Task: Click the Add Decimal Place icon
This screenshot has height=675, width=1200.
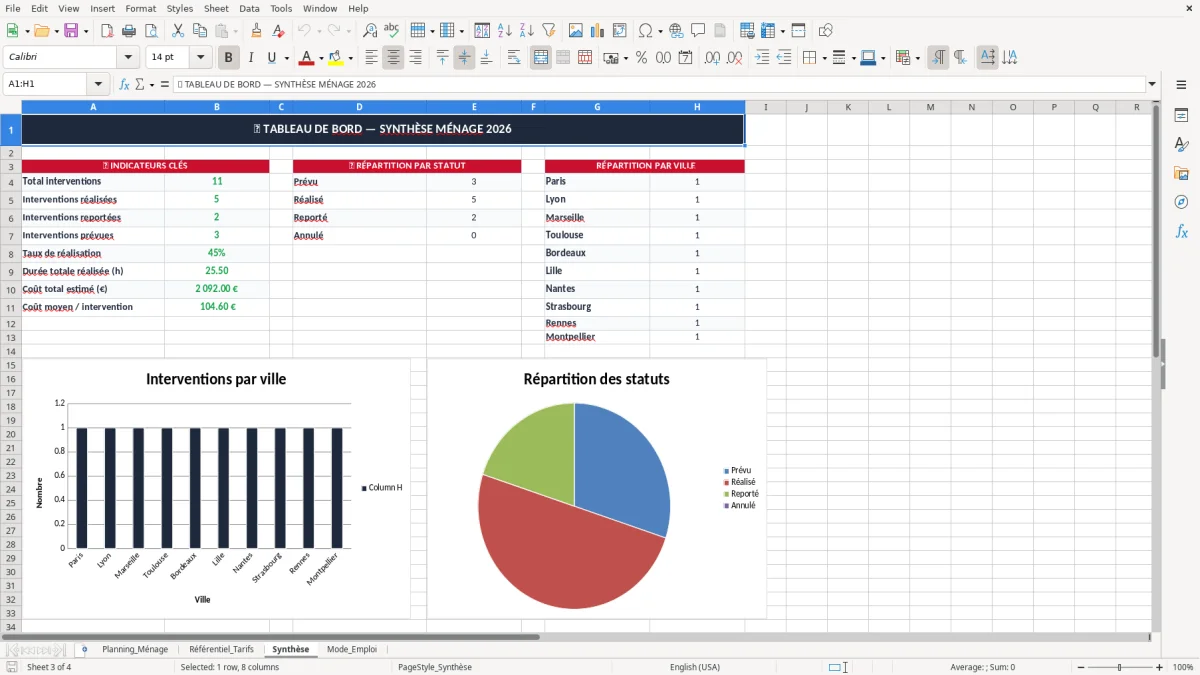Action: (x=713, y=58)
